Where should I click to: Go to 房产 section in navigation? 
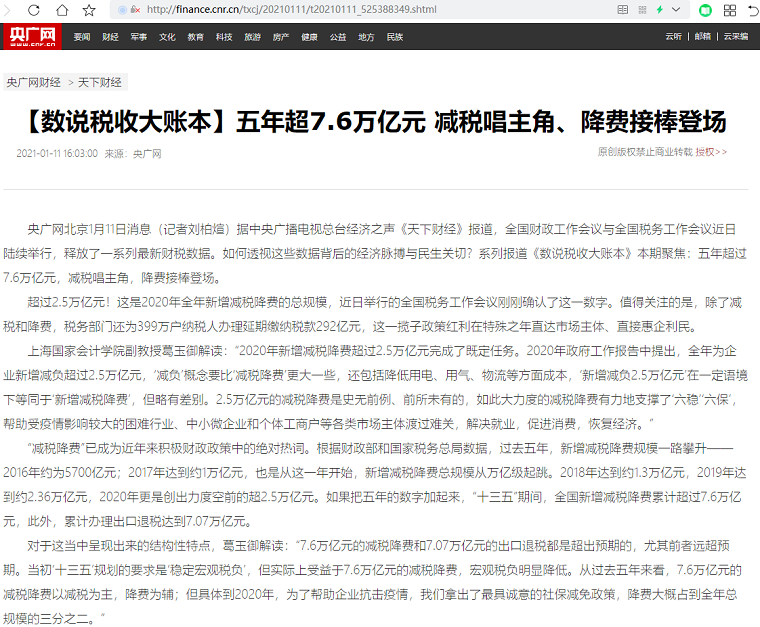(281, 37)
